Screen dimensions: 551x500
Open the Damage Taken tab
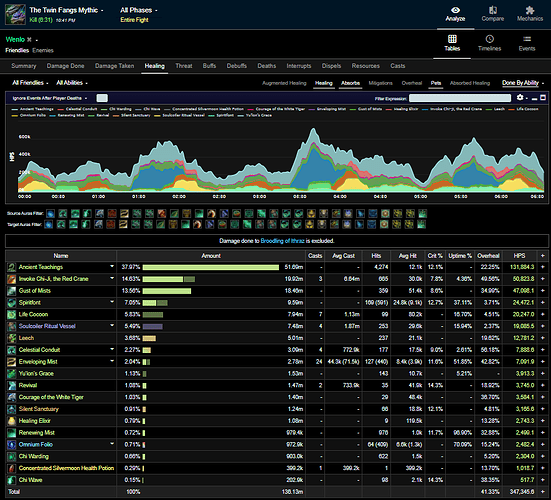[x=114, y=66]
